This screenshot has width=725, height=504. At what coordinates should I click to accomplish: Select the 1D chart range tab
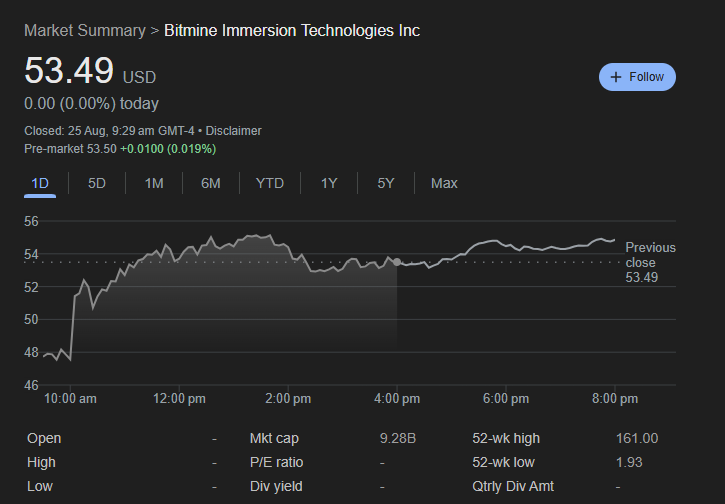pyautogui.click(x=40, y=183)
